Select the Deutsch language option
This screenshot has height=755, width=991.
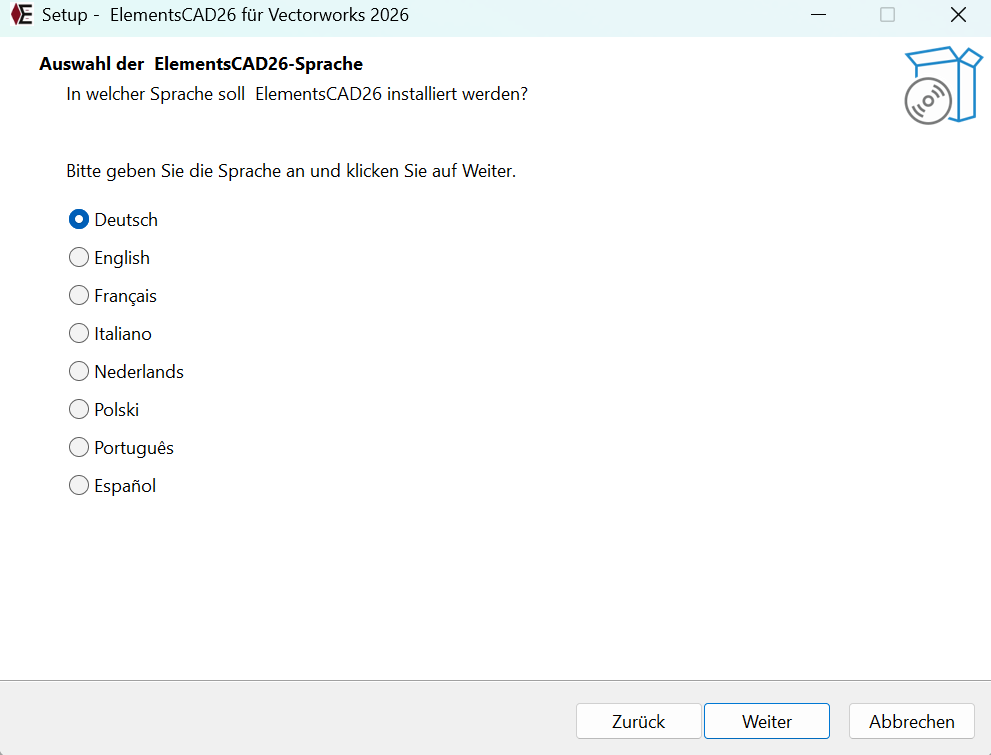click(x=79, y=220)
